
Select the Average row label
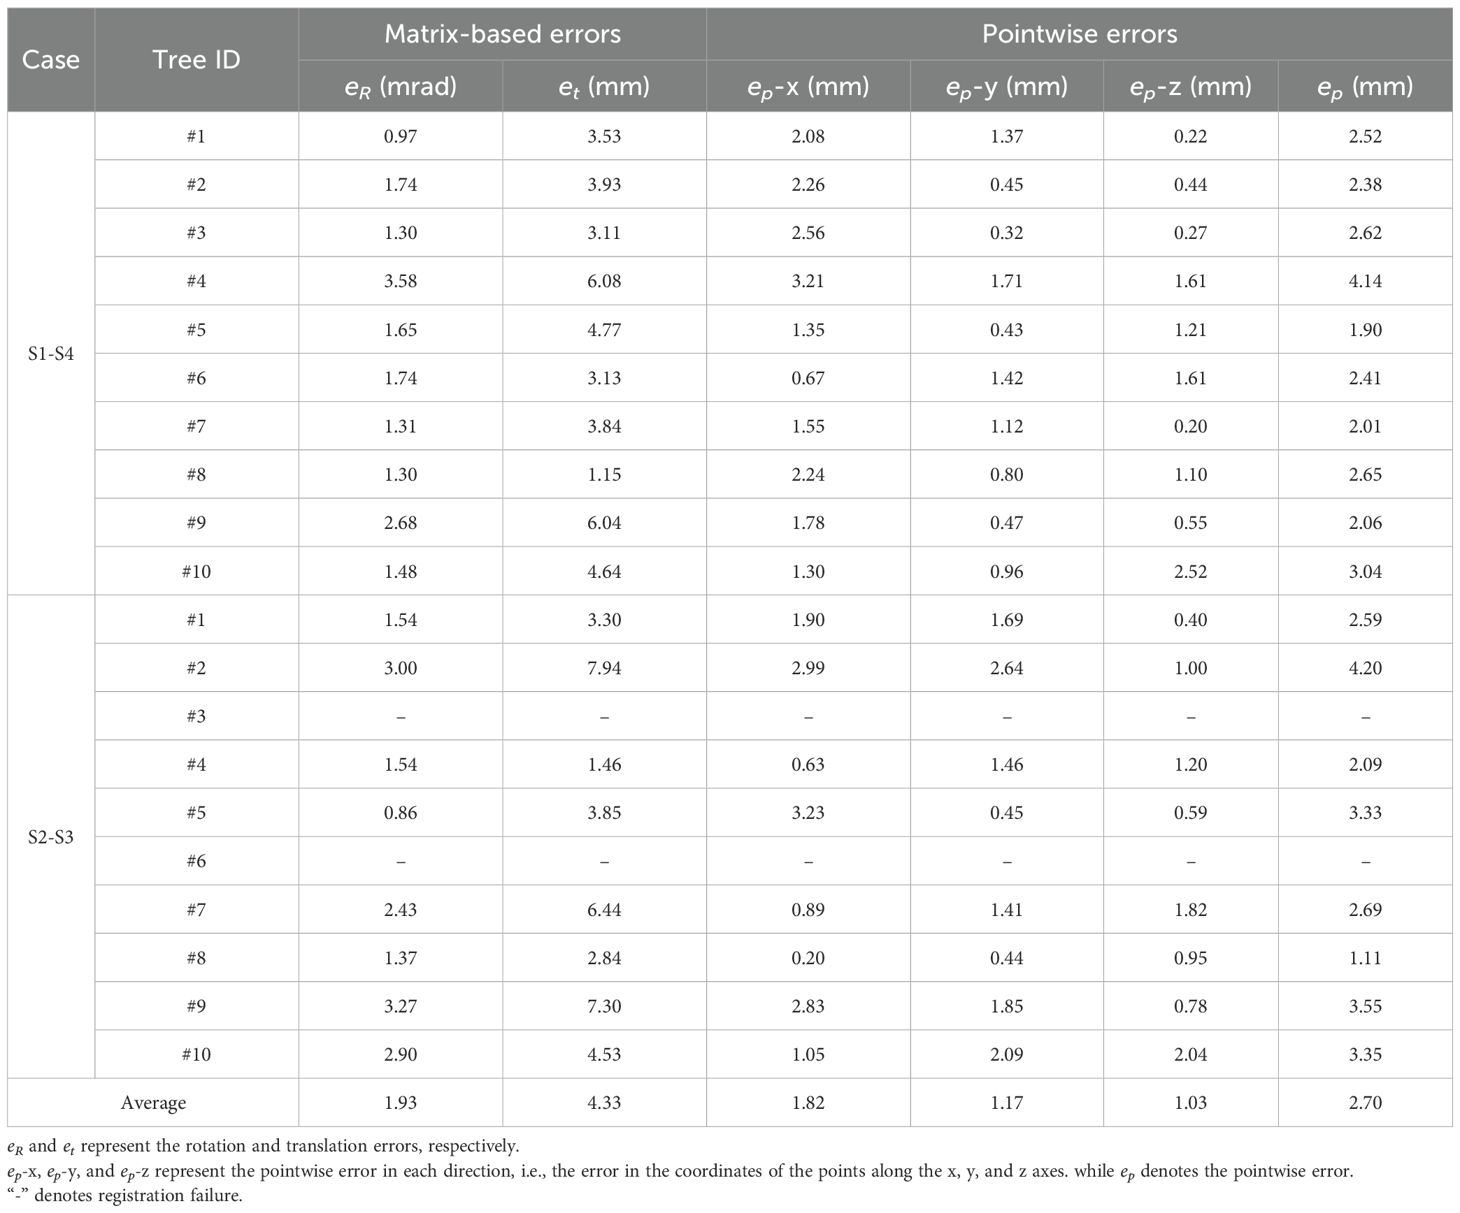[153, 1103]
